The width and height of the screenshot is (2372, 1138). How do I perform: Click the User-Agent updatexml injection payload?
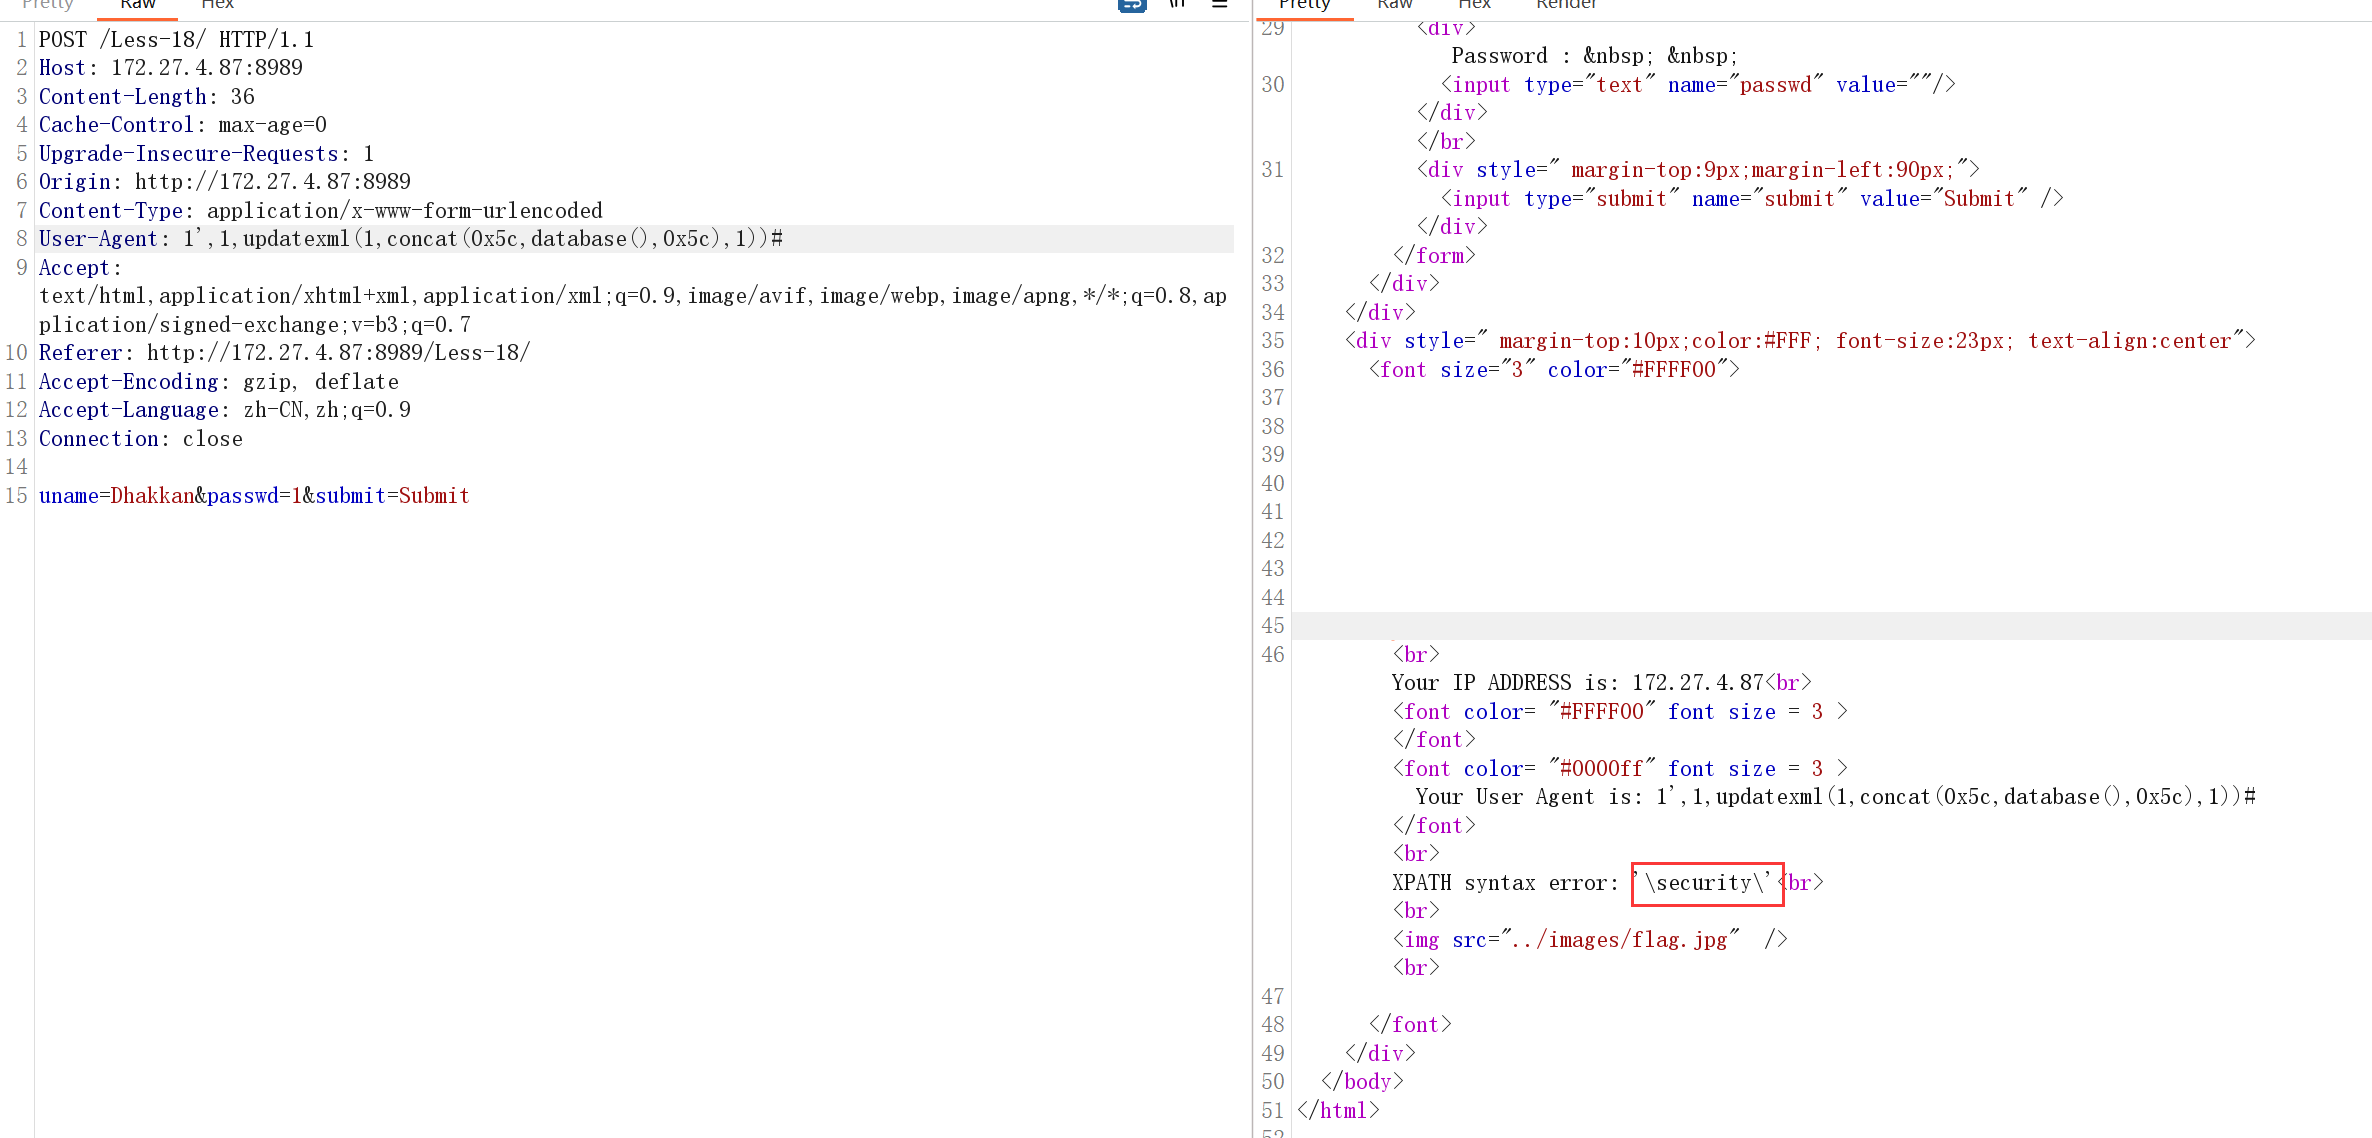(x=483, y=239)
